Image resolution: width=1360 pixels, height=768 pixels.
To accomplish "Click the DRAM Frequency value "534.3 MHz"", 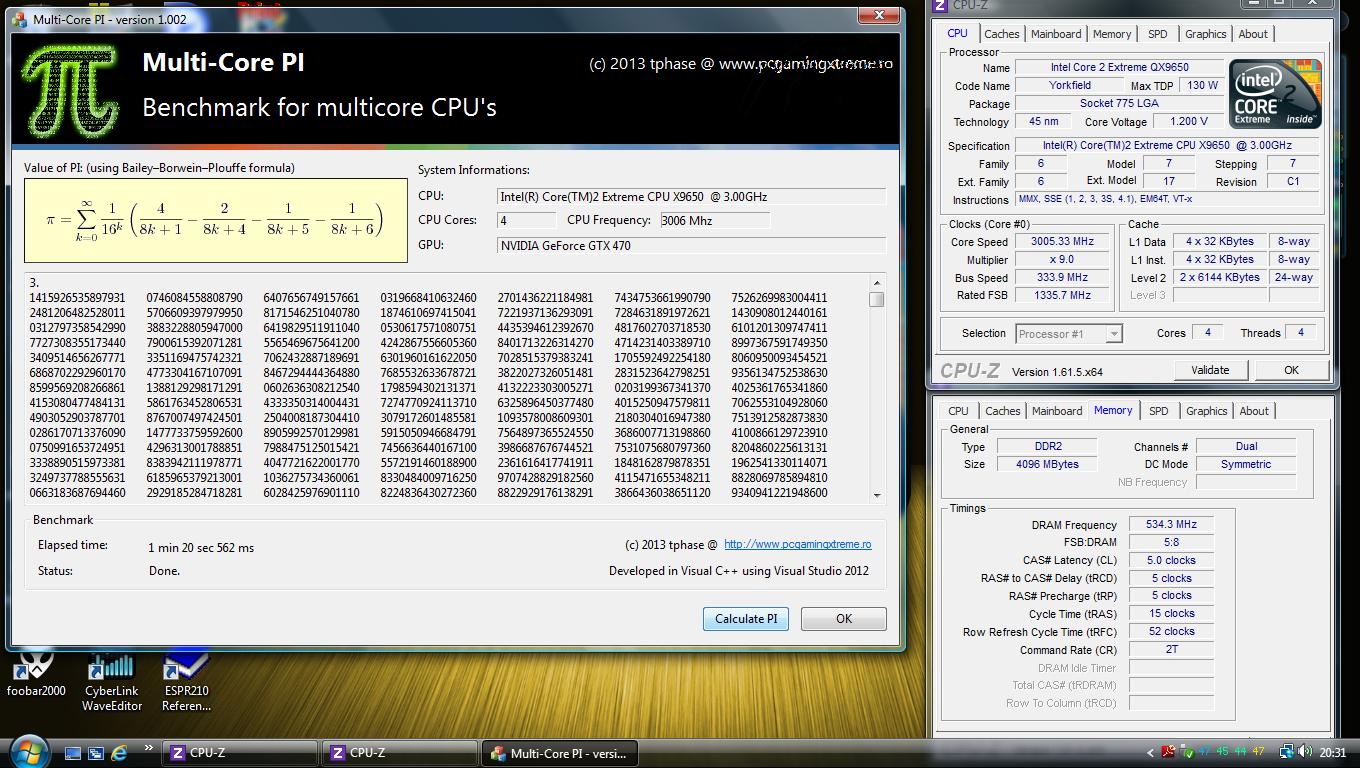I will click(x=1171, y=525).
